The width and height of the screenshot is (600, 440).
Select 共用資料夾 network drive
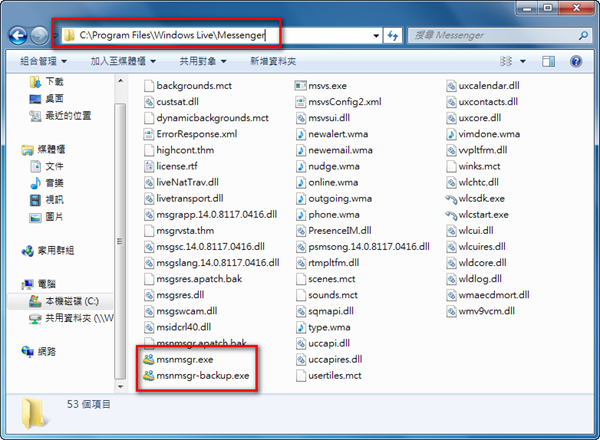click(x=72, y=318)
